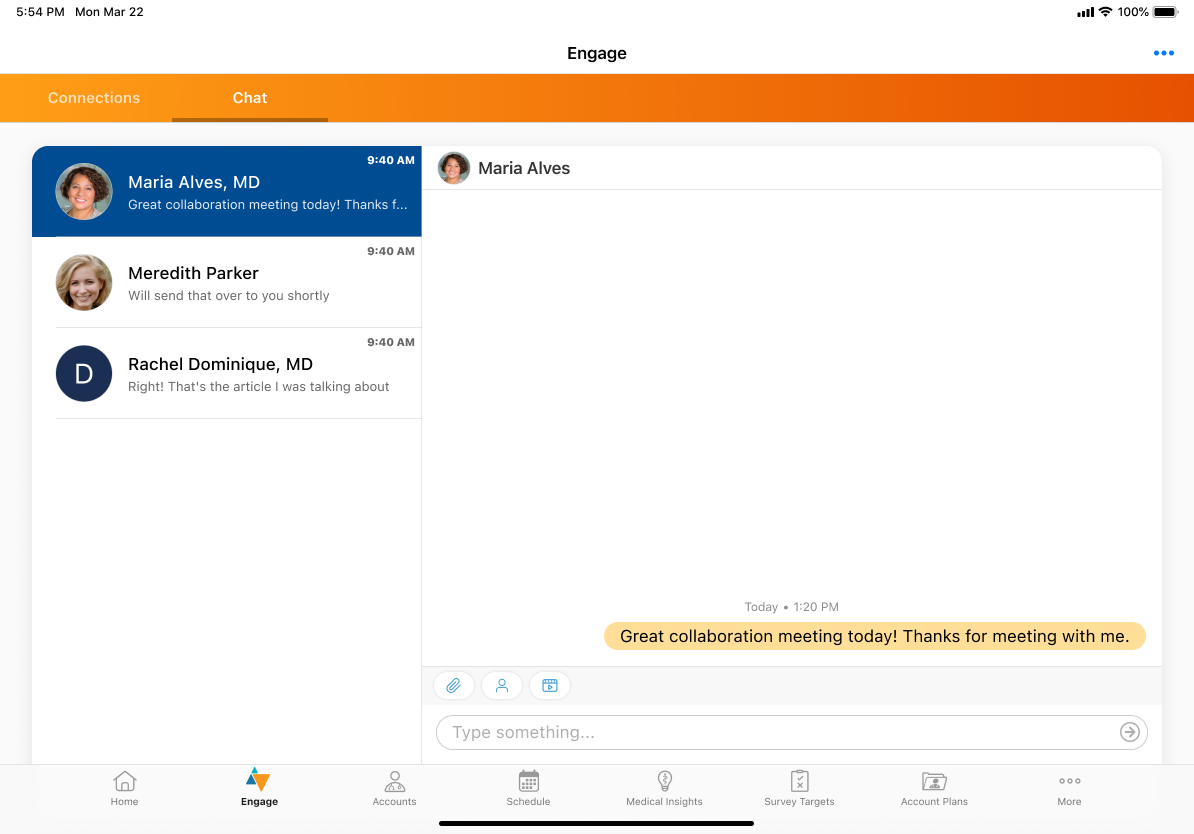Switch to the Connections tab
The image size is (1194, 834).
(94, 98)
